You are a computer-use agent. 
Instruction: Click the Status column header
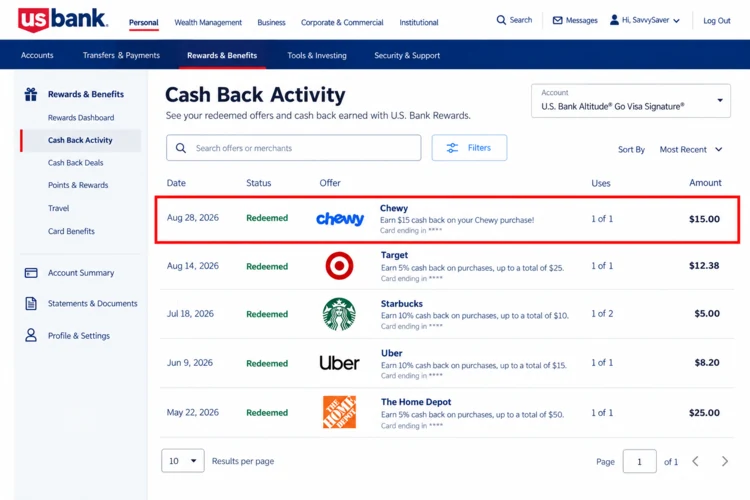[x=259, y=183]
